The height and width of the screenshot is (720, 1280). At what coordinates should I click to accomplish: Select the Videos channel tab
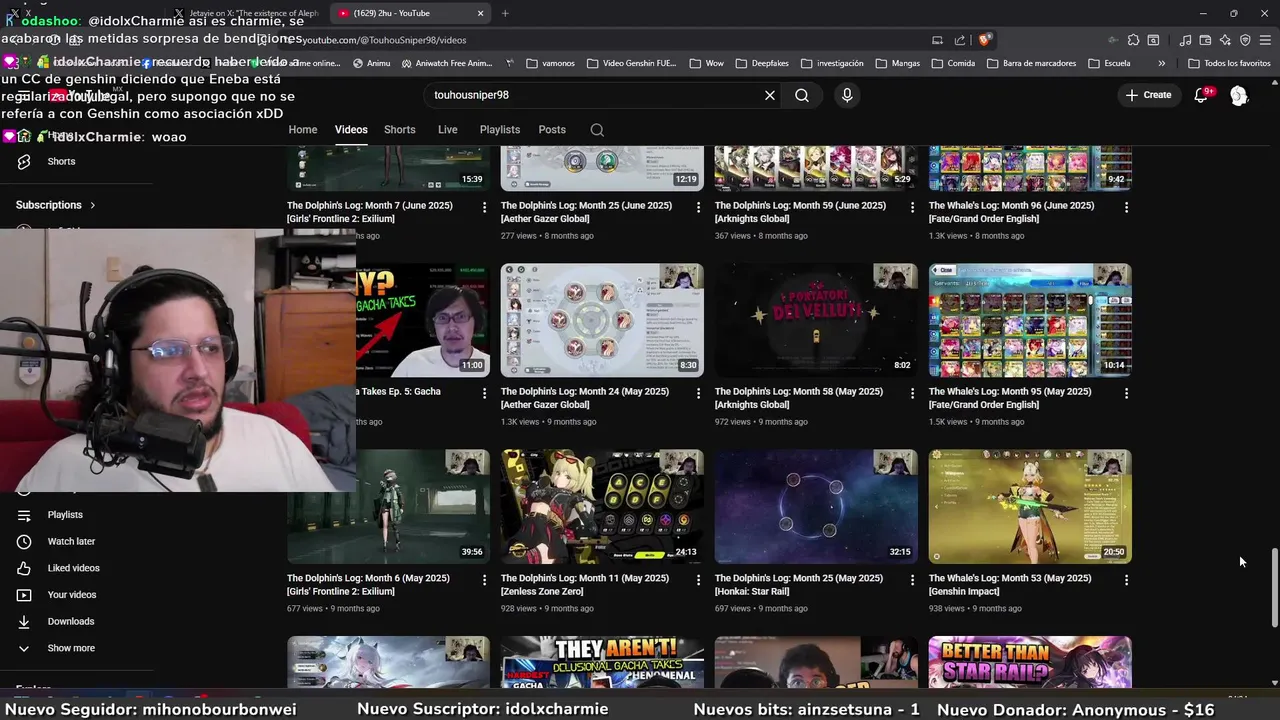351,130
